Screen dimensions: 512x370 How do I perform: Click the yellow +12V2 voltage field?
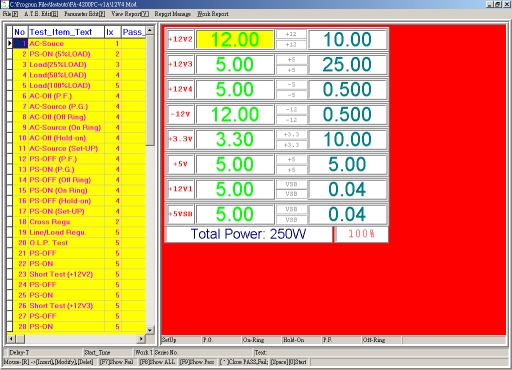click(235, 39)
